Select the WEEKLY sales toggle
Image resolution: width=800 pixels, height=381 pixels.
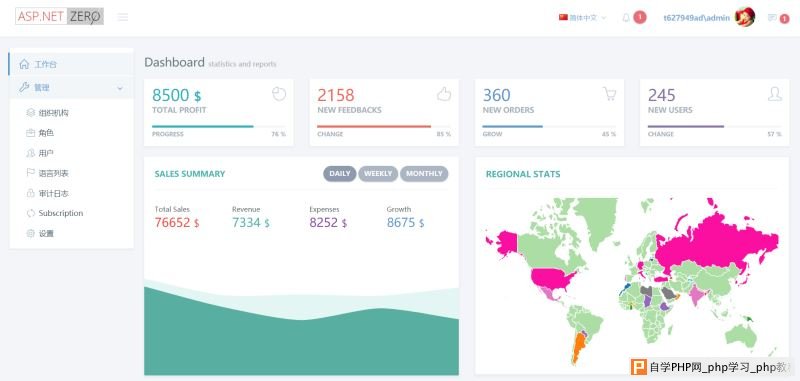point(378,174)
